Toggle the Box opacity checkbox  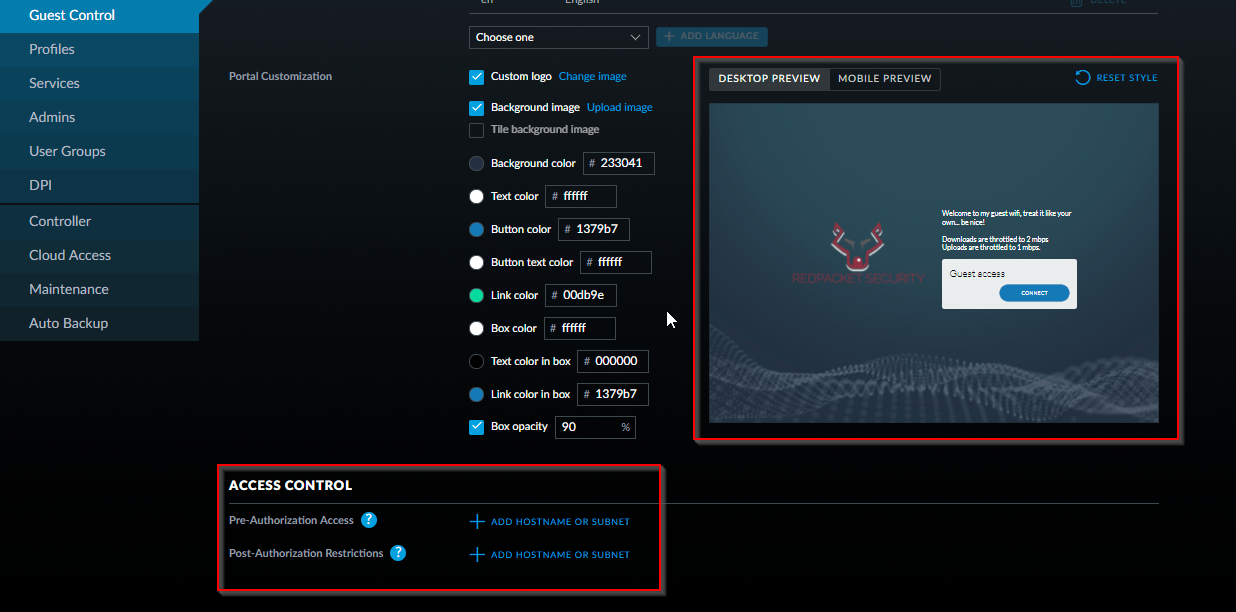[x=477, y=427]
